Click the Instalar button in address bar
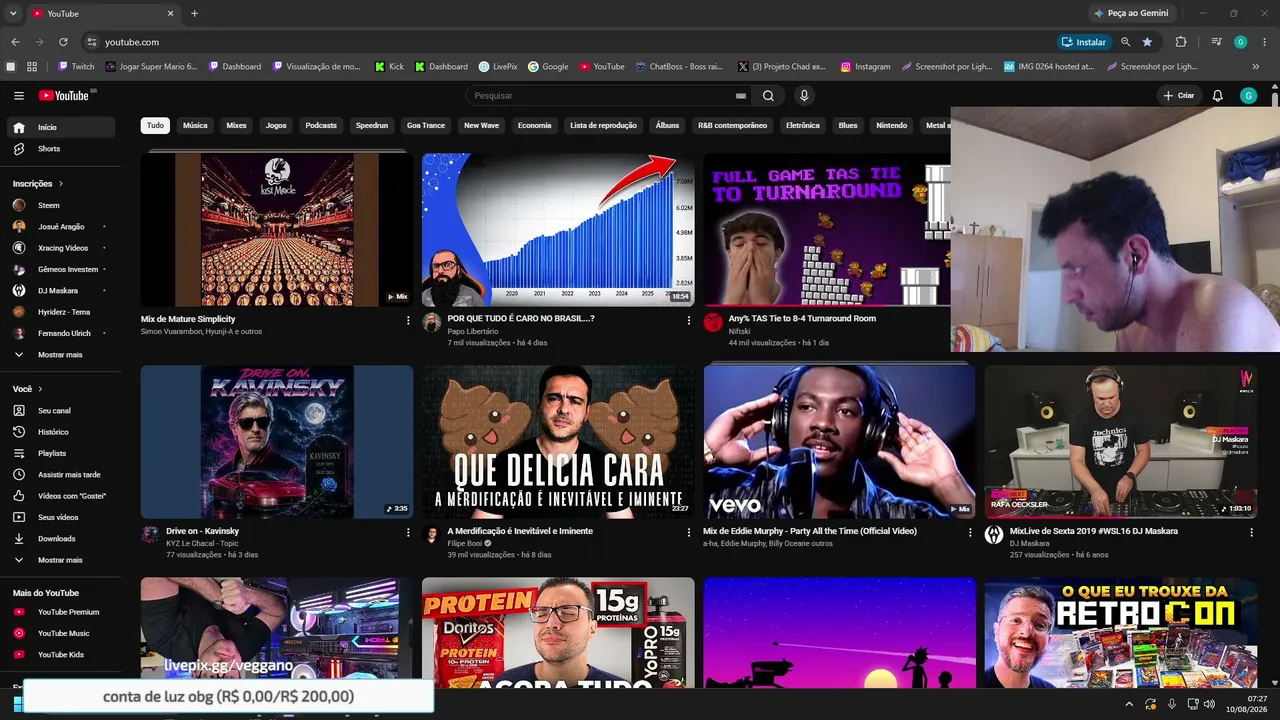1280x720 pixels. click(1084, 42)
